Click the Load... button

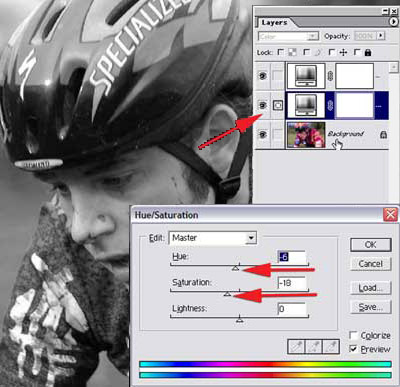(x=370, y=288)
